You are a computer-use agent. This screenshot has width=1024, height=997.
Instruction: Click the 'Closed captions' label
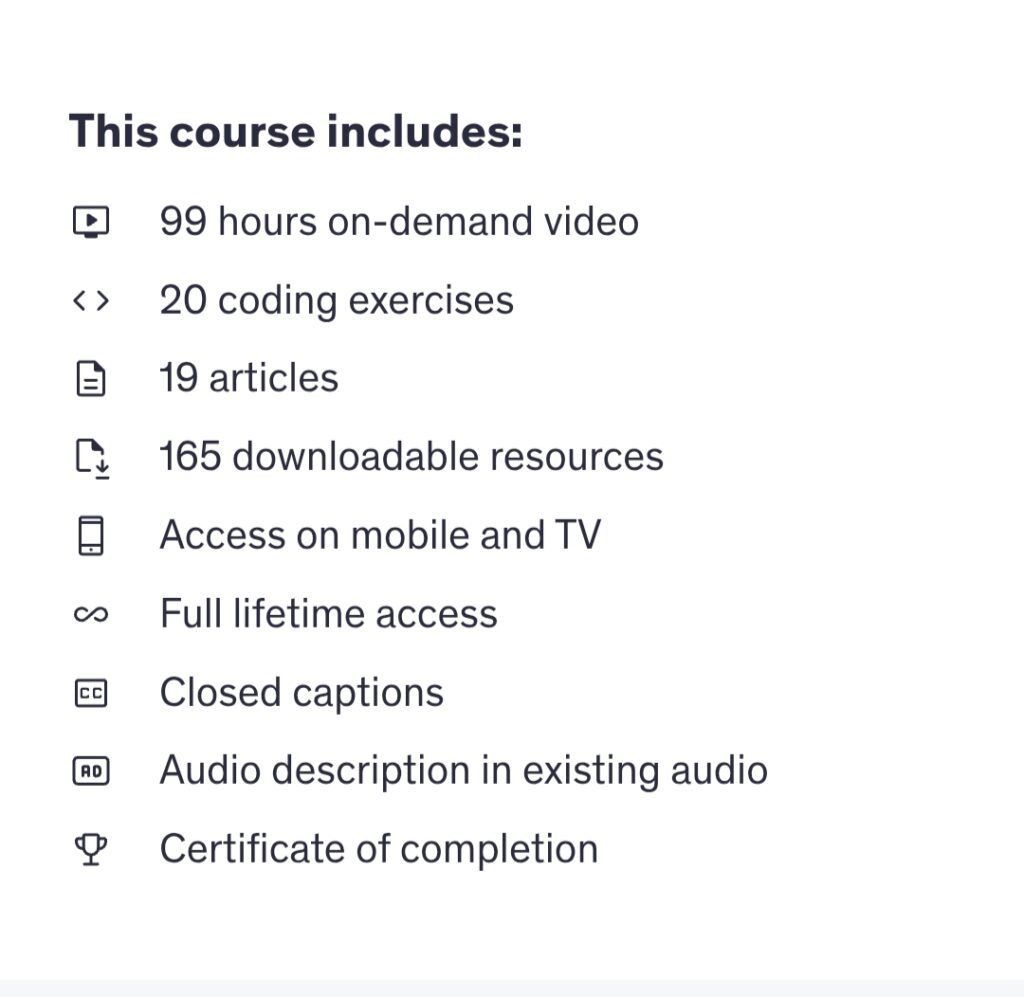click(x=301, y=693)
